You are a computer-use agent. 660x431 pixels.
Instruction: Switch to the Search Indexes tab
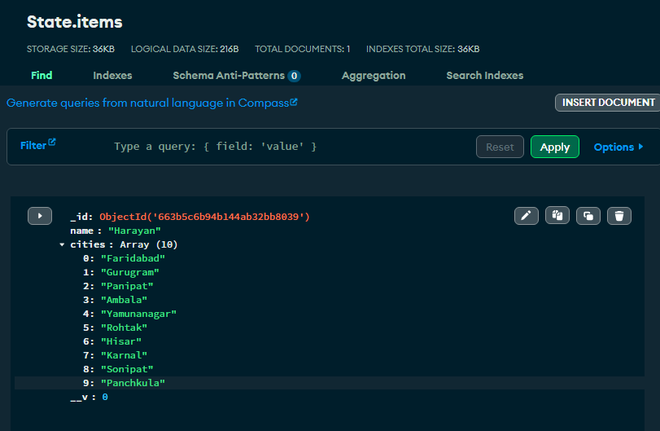pos(484,75)
